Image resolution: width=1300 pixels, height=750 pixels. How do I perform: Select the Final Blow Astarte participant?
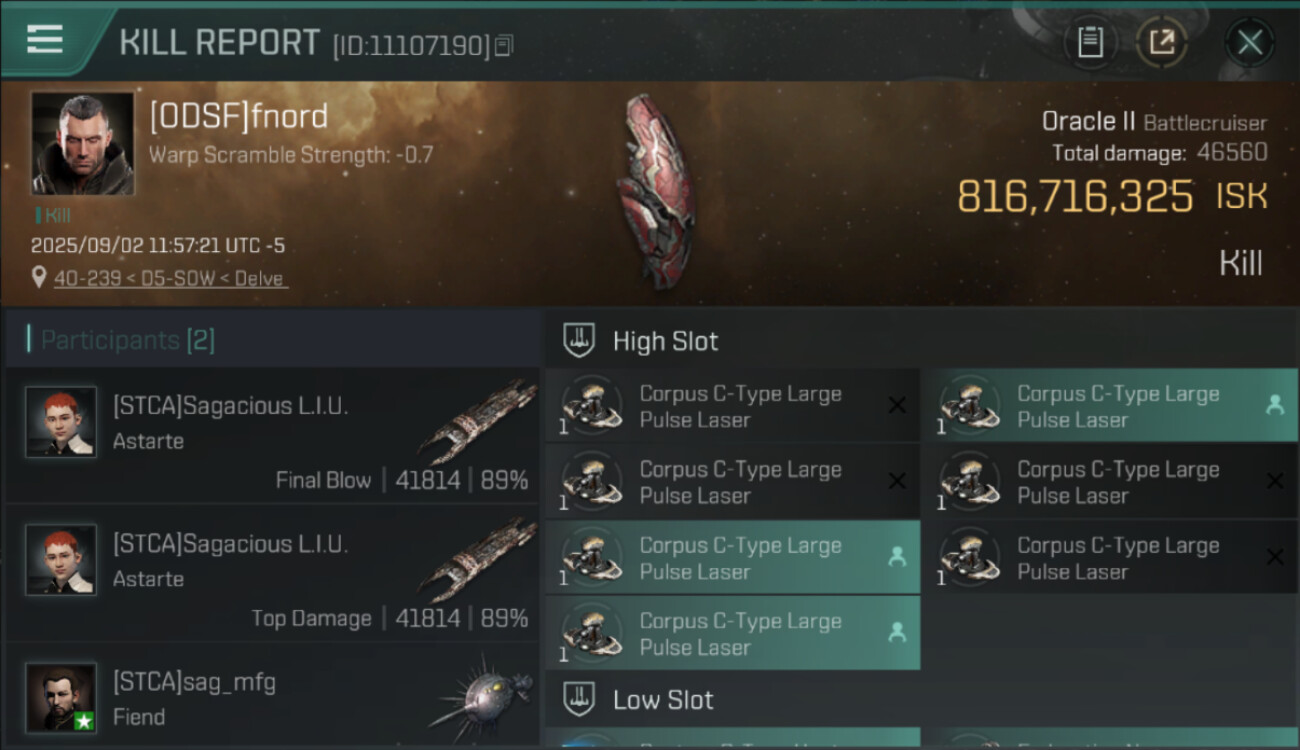(272, 436)
